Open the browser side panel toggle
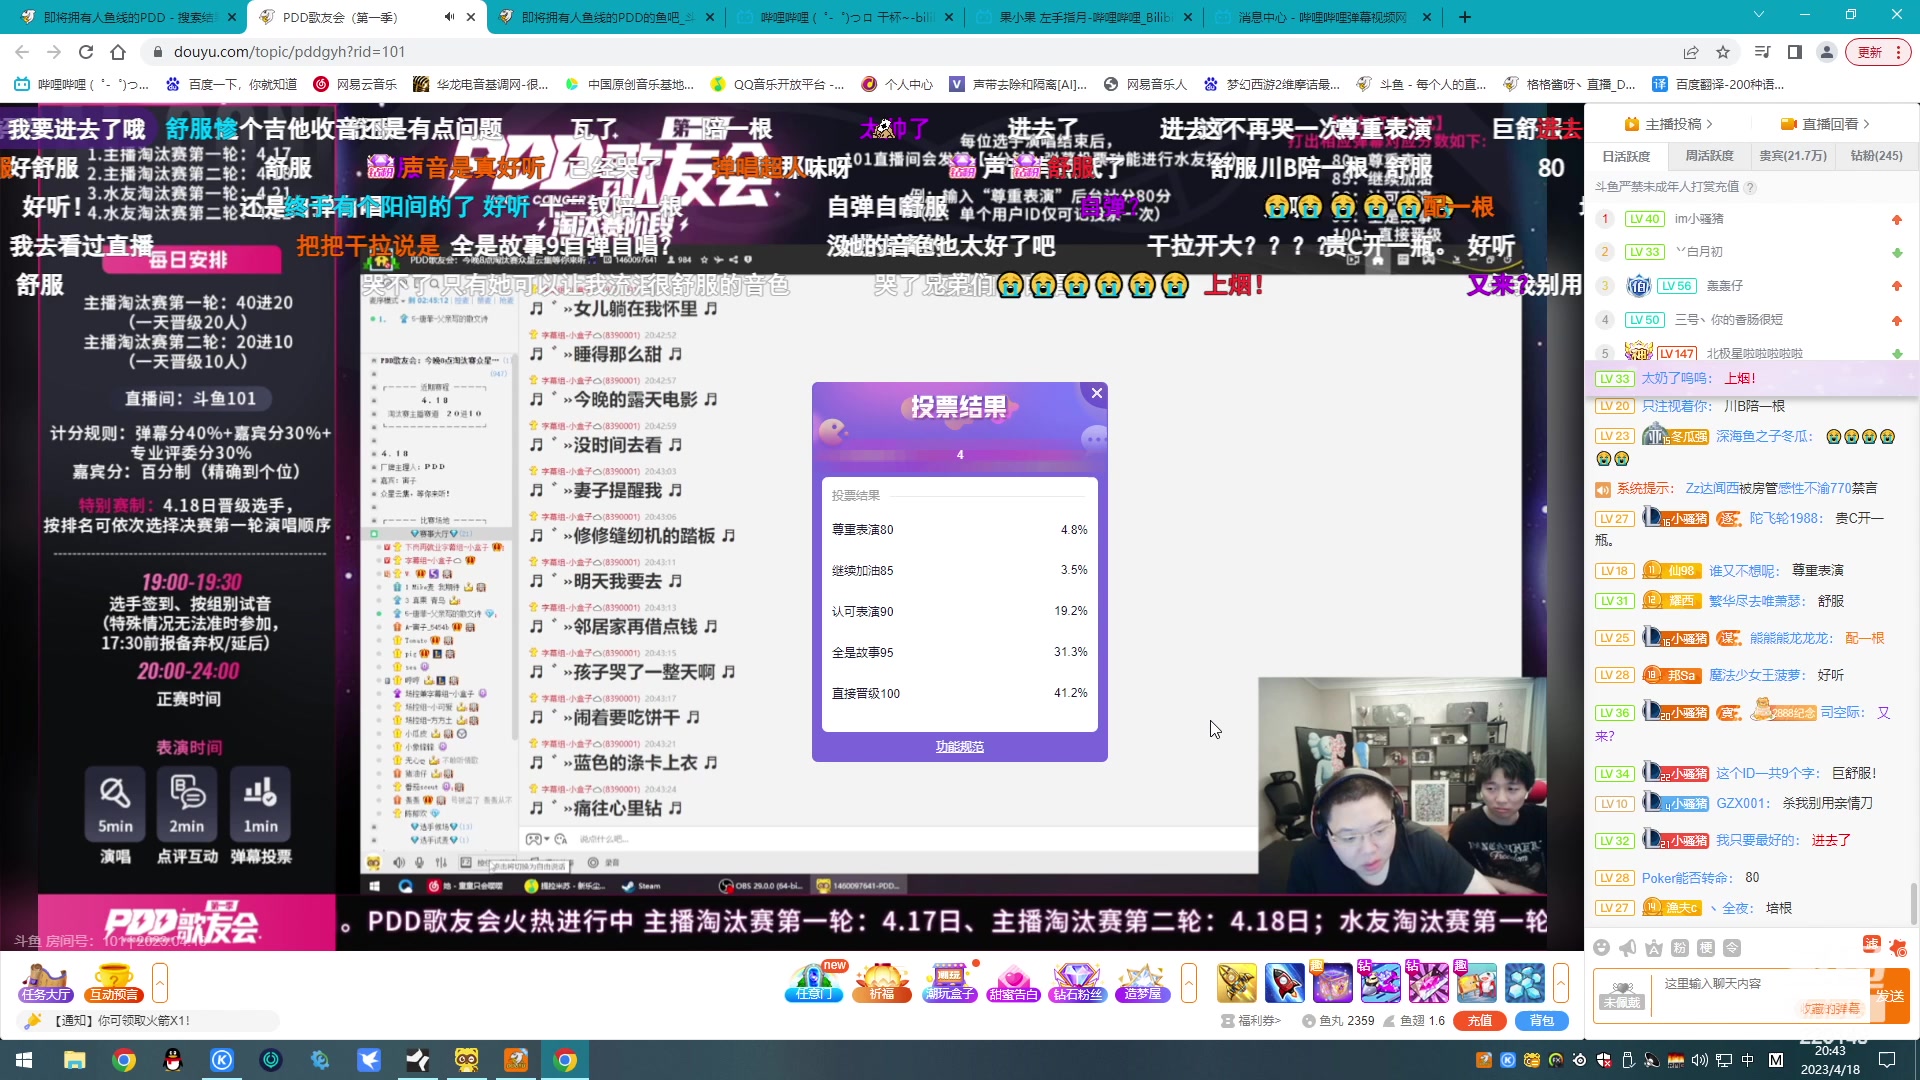The image size is (1920, 1080). [1795, 52]
